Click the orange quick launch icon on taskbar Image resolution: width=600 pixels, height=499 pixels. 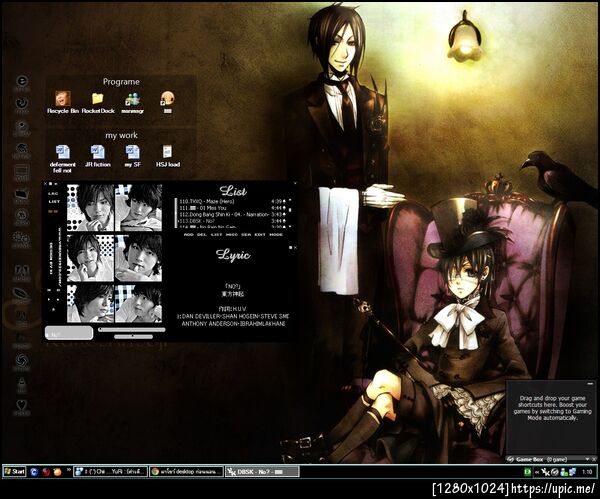58,472
